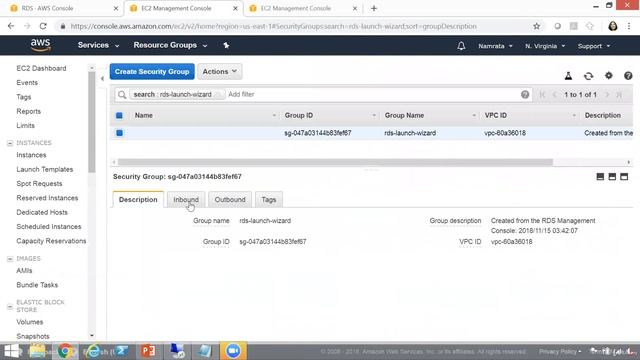Open AMIs in the sidebar
Viewport: 640px width, 360px height.
(x=24, y=271)
